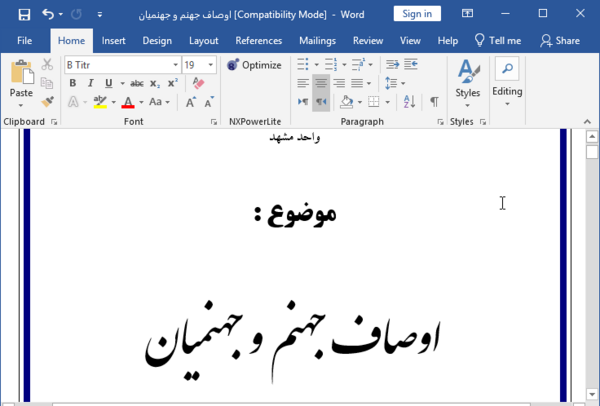600x406 pixels.
Task: Switch to the Design tab
Action: click(x=157, y=41)
